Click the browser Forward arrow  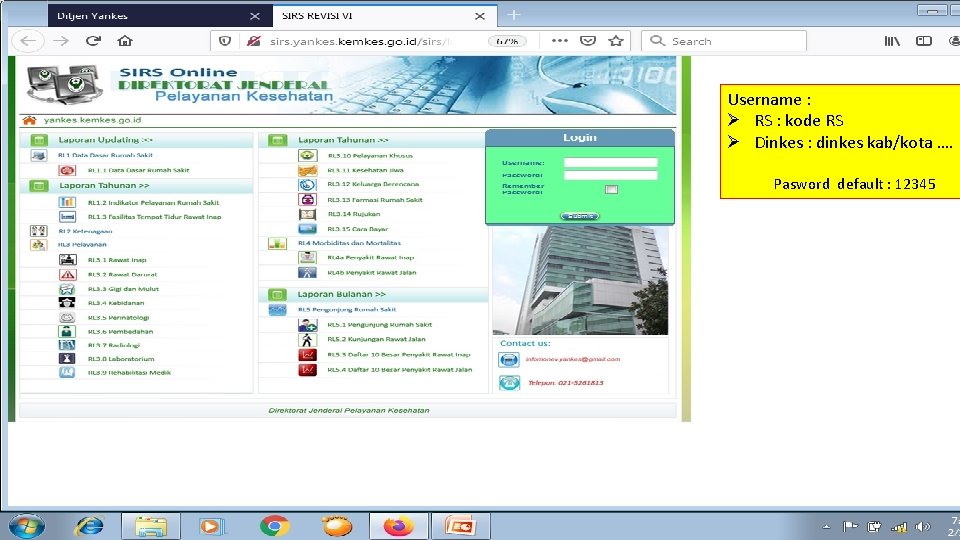61,41
